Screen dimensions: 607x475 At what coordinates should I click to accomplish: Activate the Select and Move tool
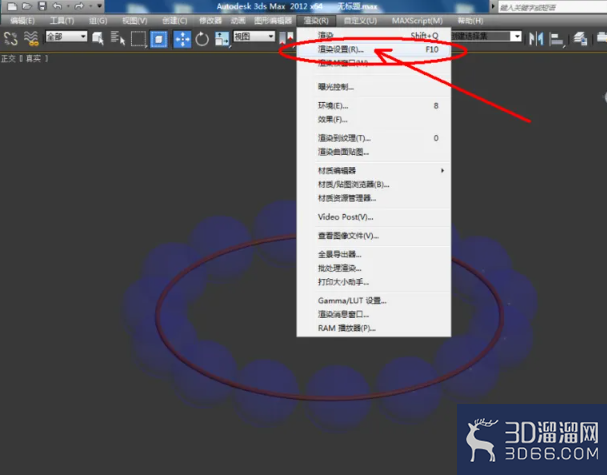[182, 39]
